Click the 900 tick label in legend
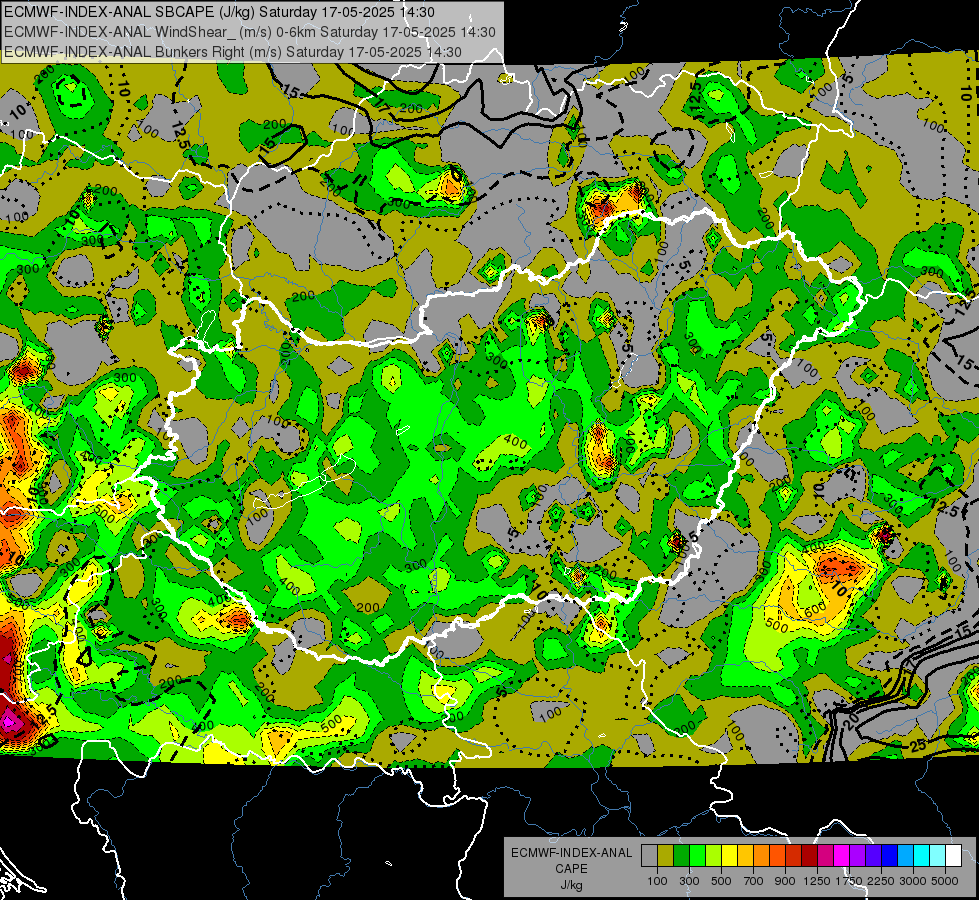This screenshot has height=900, width=979. pyautogui.click(x=785, y=881)
